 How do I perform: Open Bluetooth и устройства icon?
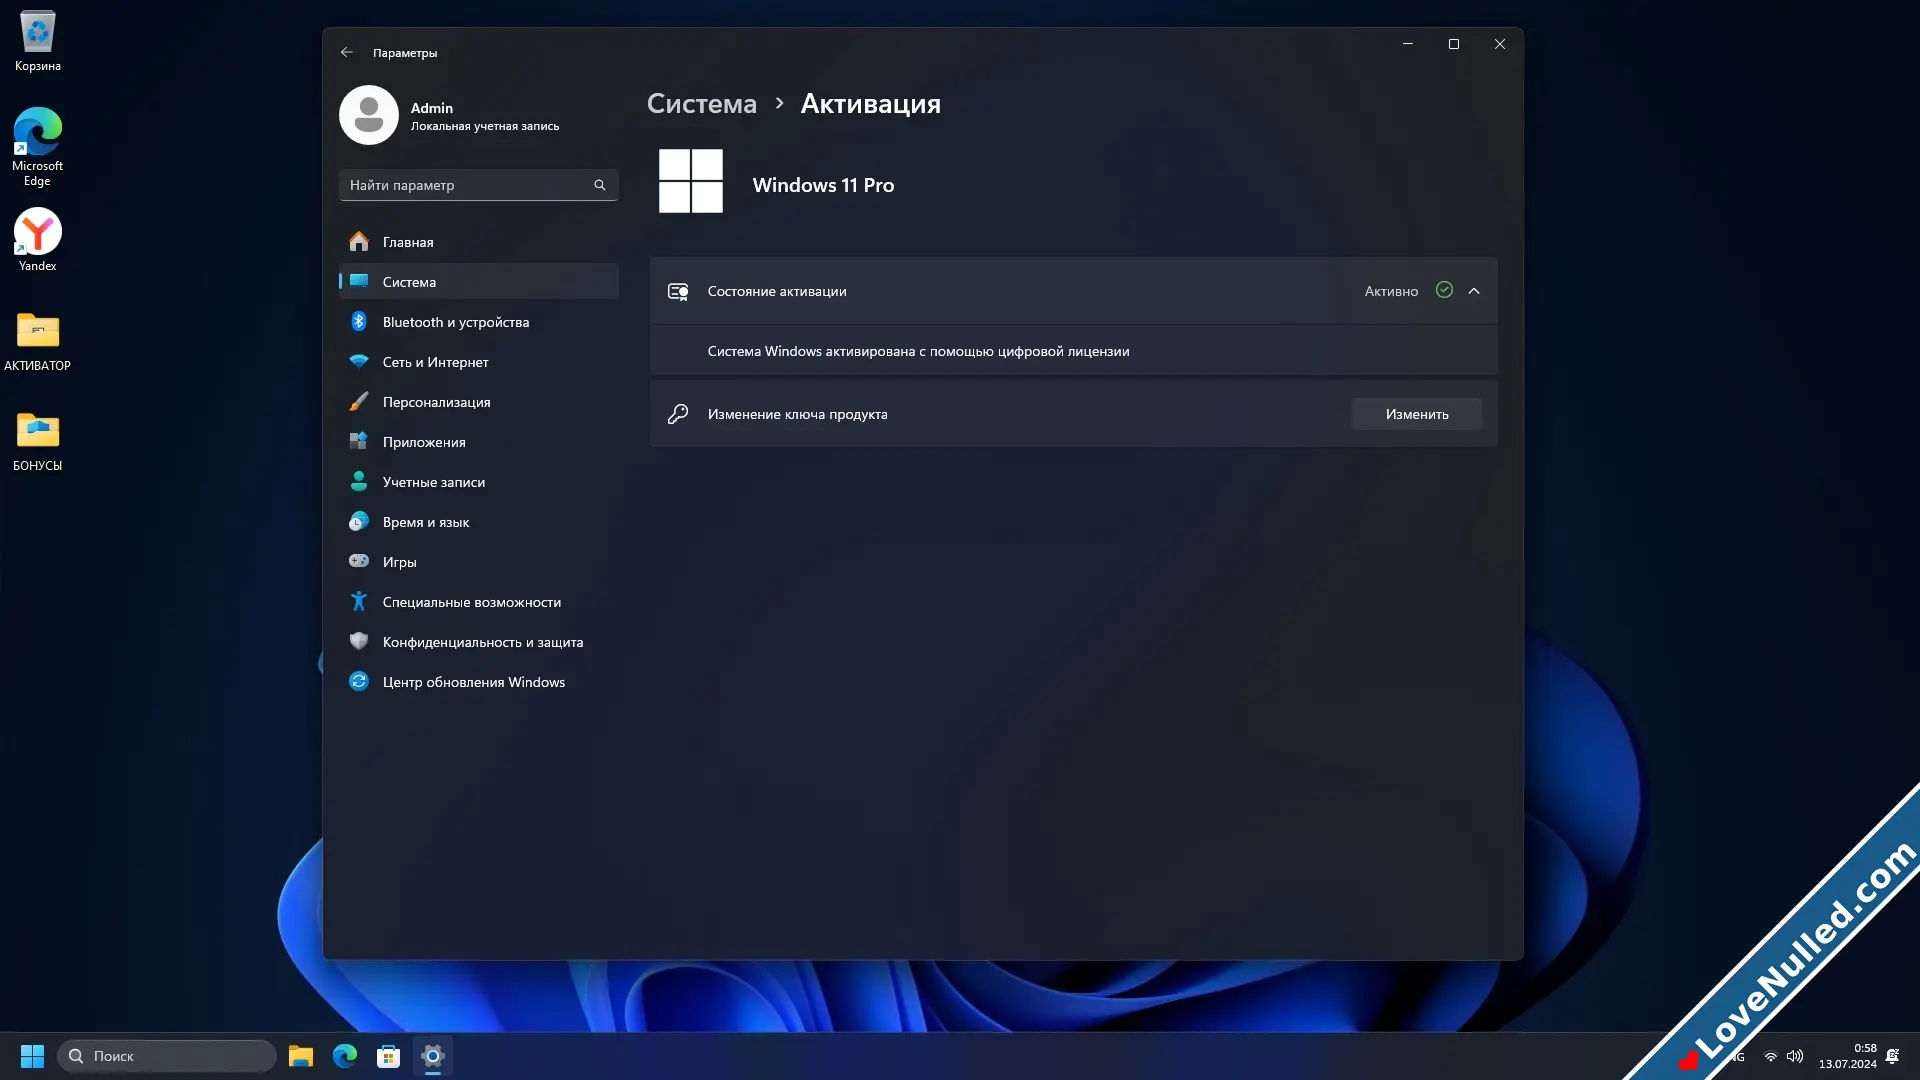click(x=359, y=321)
